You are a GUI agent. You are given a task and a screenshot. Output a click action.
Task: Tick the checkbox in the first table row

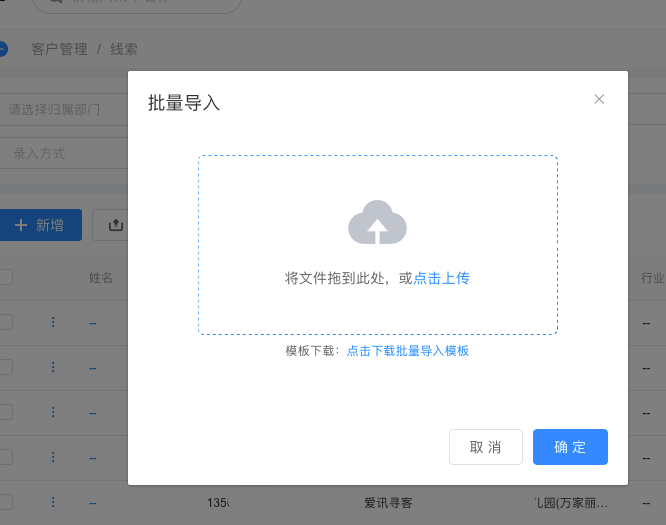click(5, 322)
